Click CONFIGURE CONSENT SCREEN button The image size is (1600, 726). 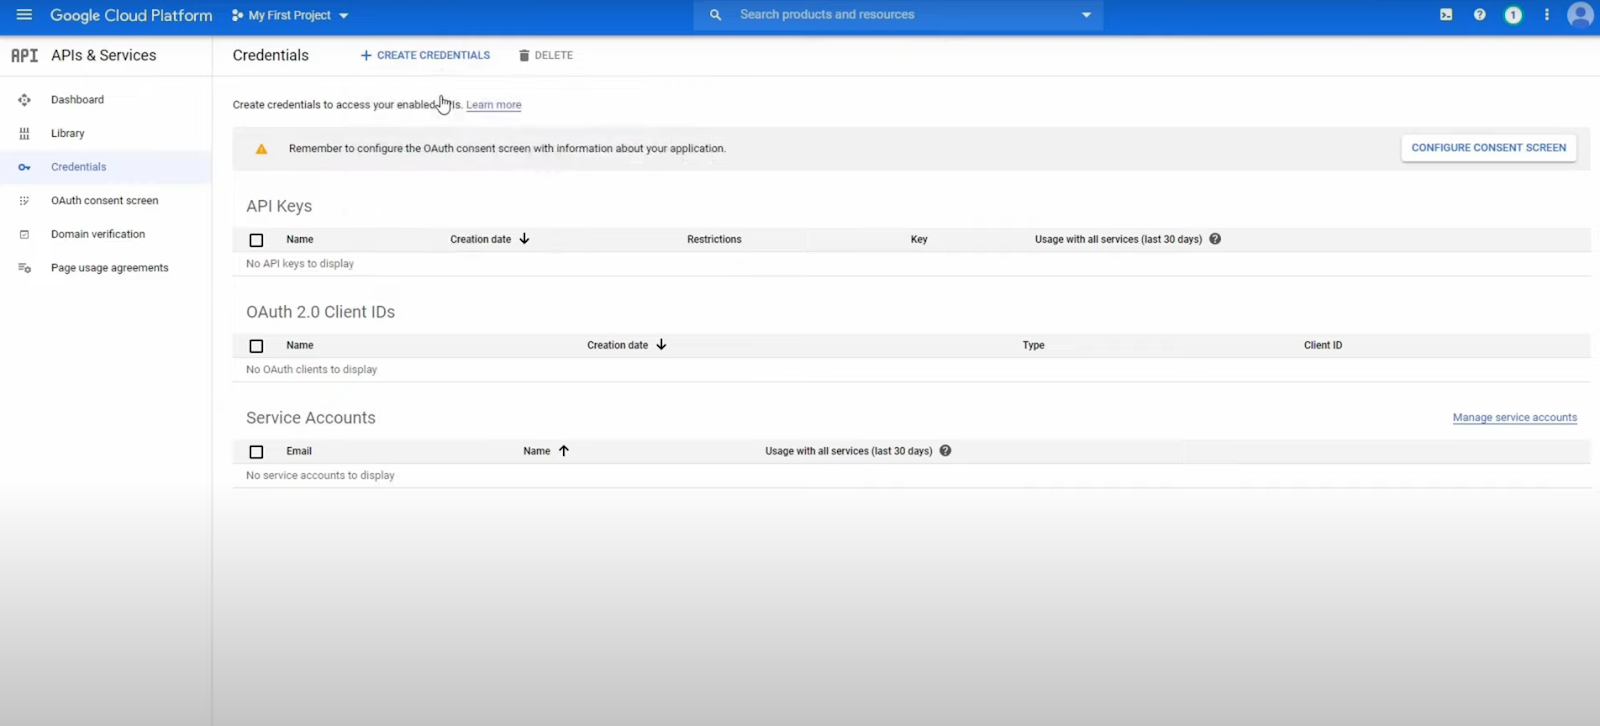(x=1489, y=148)
